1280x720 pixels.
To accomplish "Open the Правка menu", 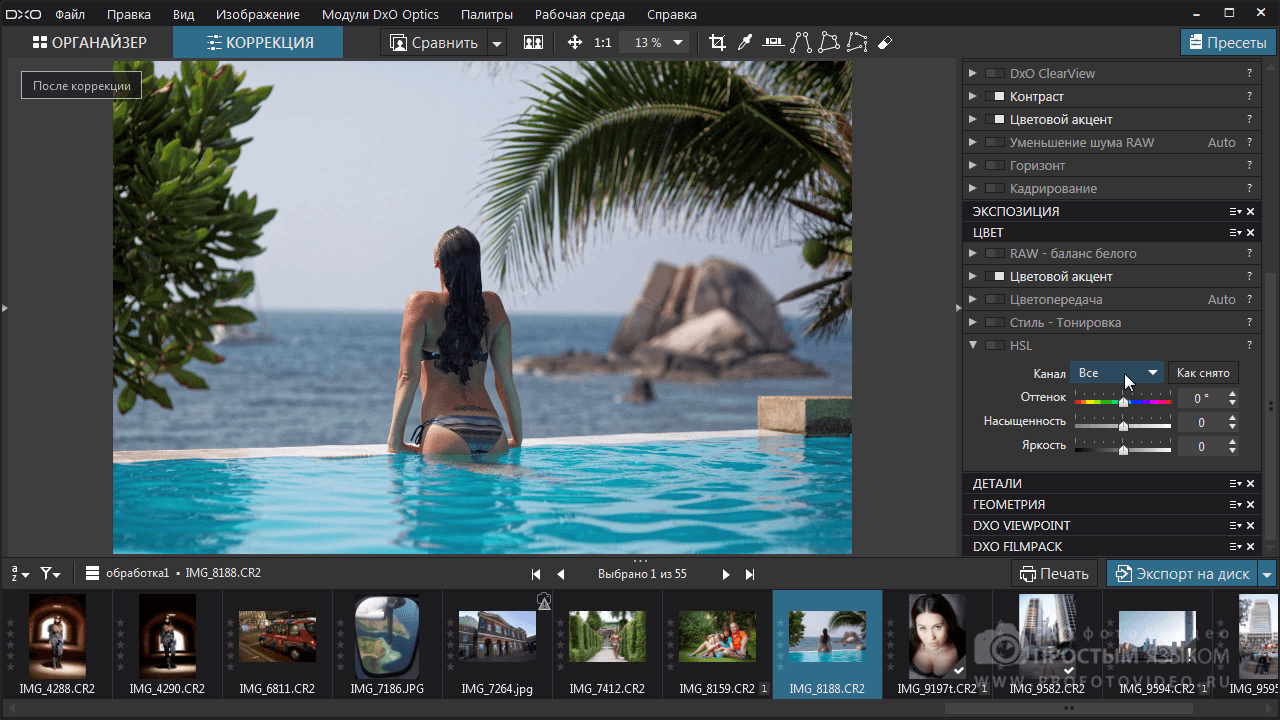I will point(128,15).
